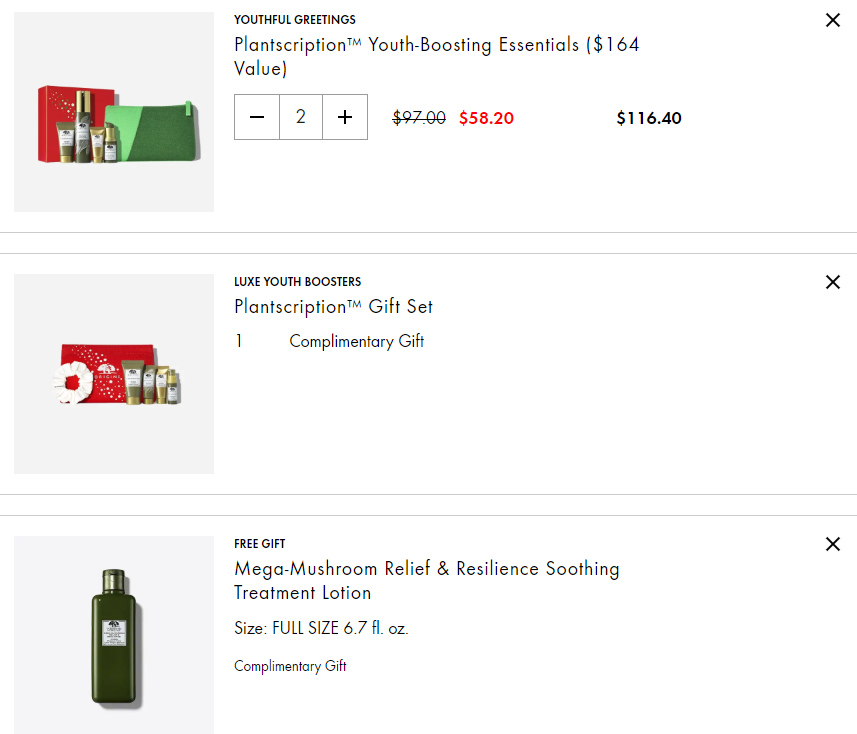Open Mega-Mushroom lotion bottle image
Image resolution: width=857 pixels, height=734 pixels.
tap(114, 635)
